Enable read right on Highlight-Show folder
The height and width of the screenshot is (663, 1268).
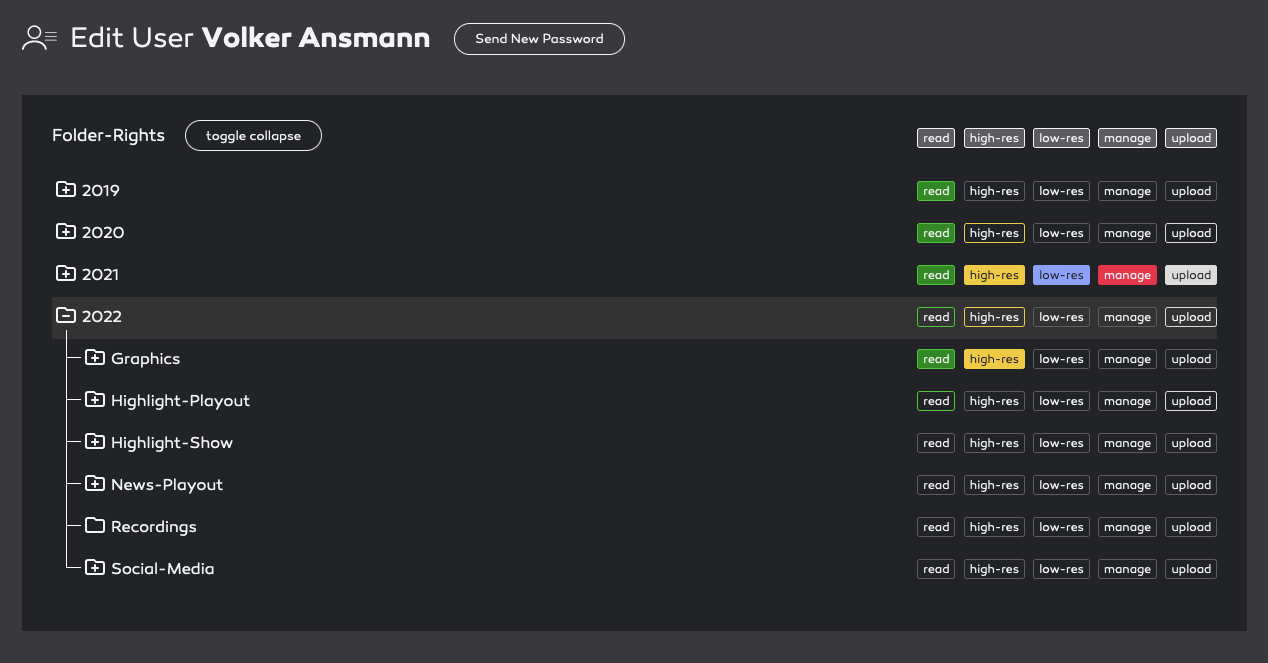click(x=936, y=443)
